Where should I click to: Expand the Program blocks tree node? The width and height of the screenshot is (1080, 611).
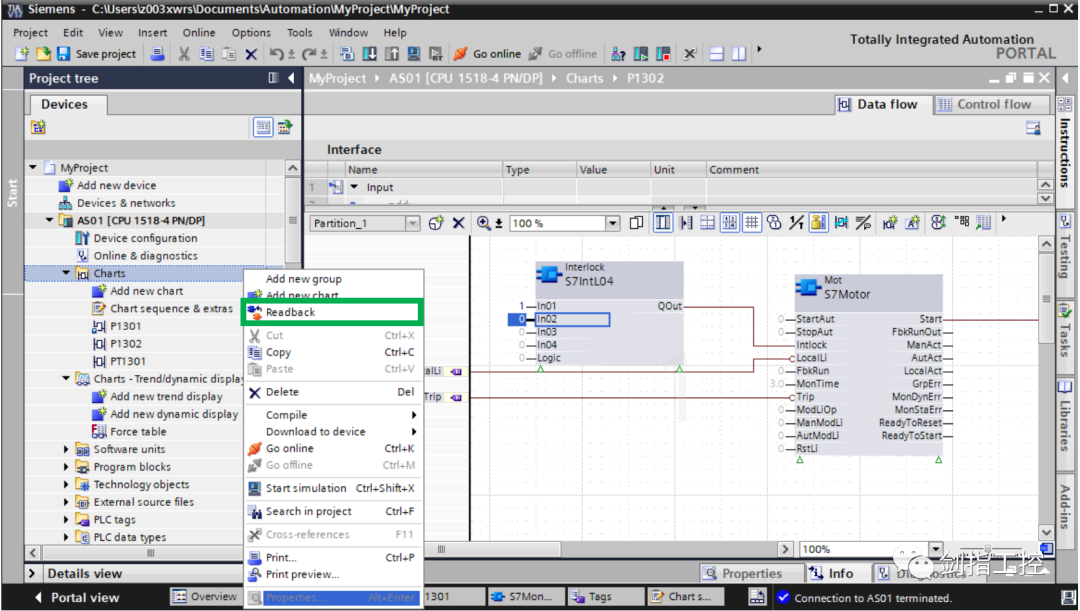[x=67, y=467]
